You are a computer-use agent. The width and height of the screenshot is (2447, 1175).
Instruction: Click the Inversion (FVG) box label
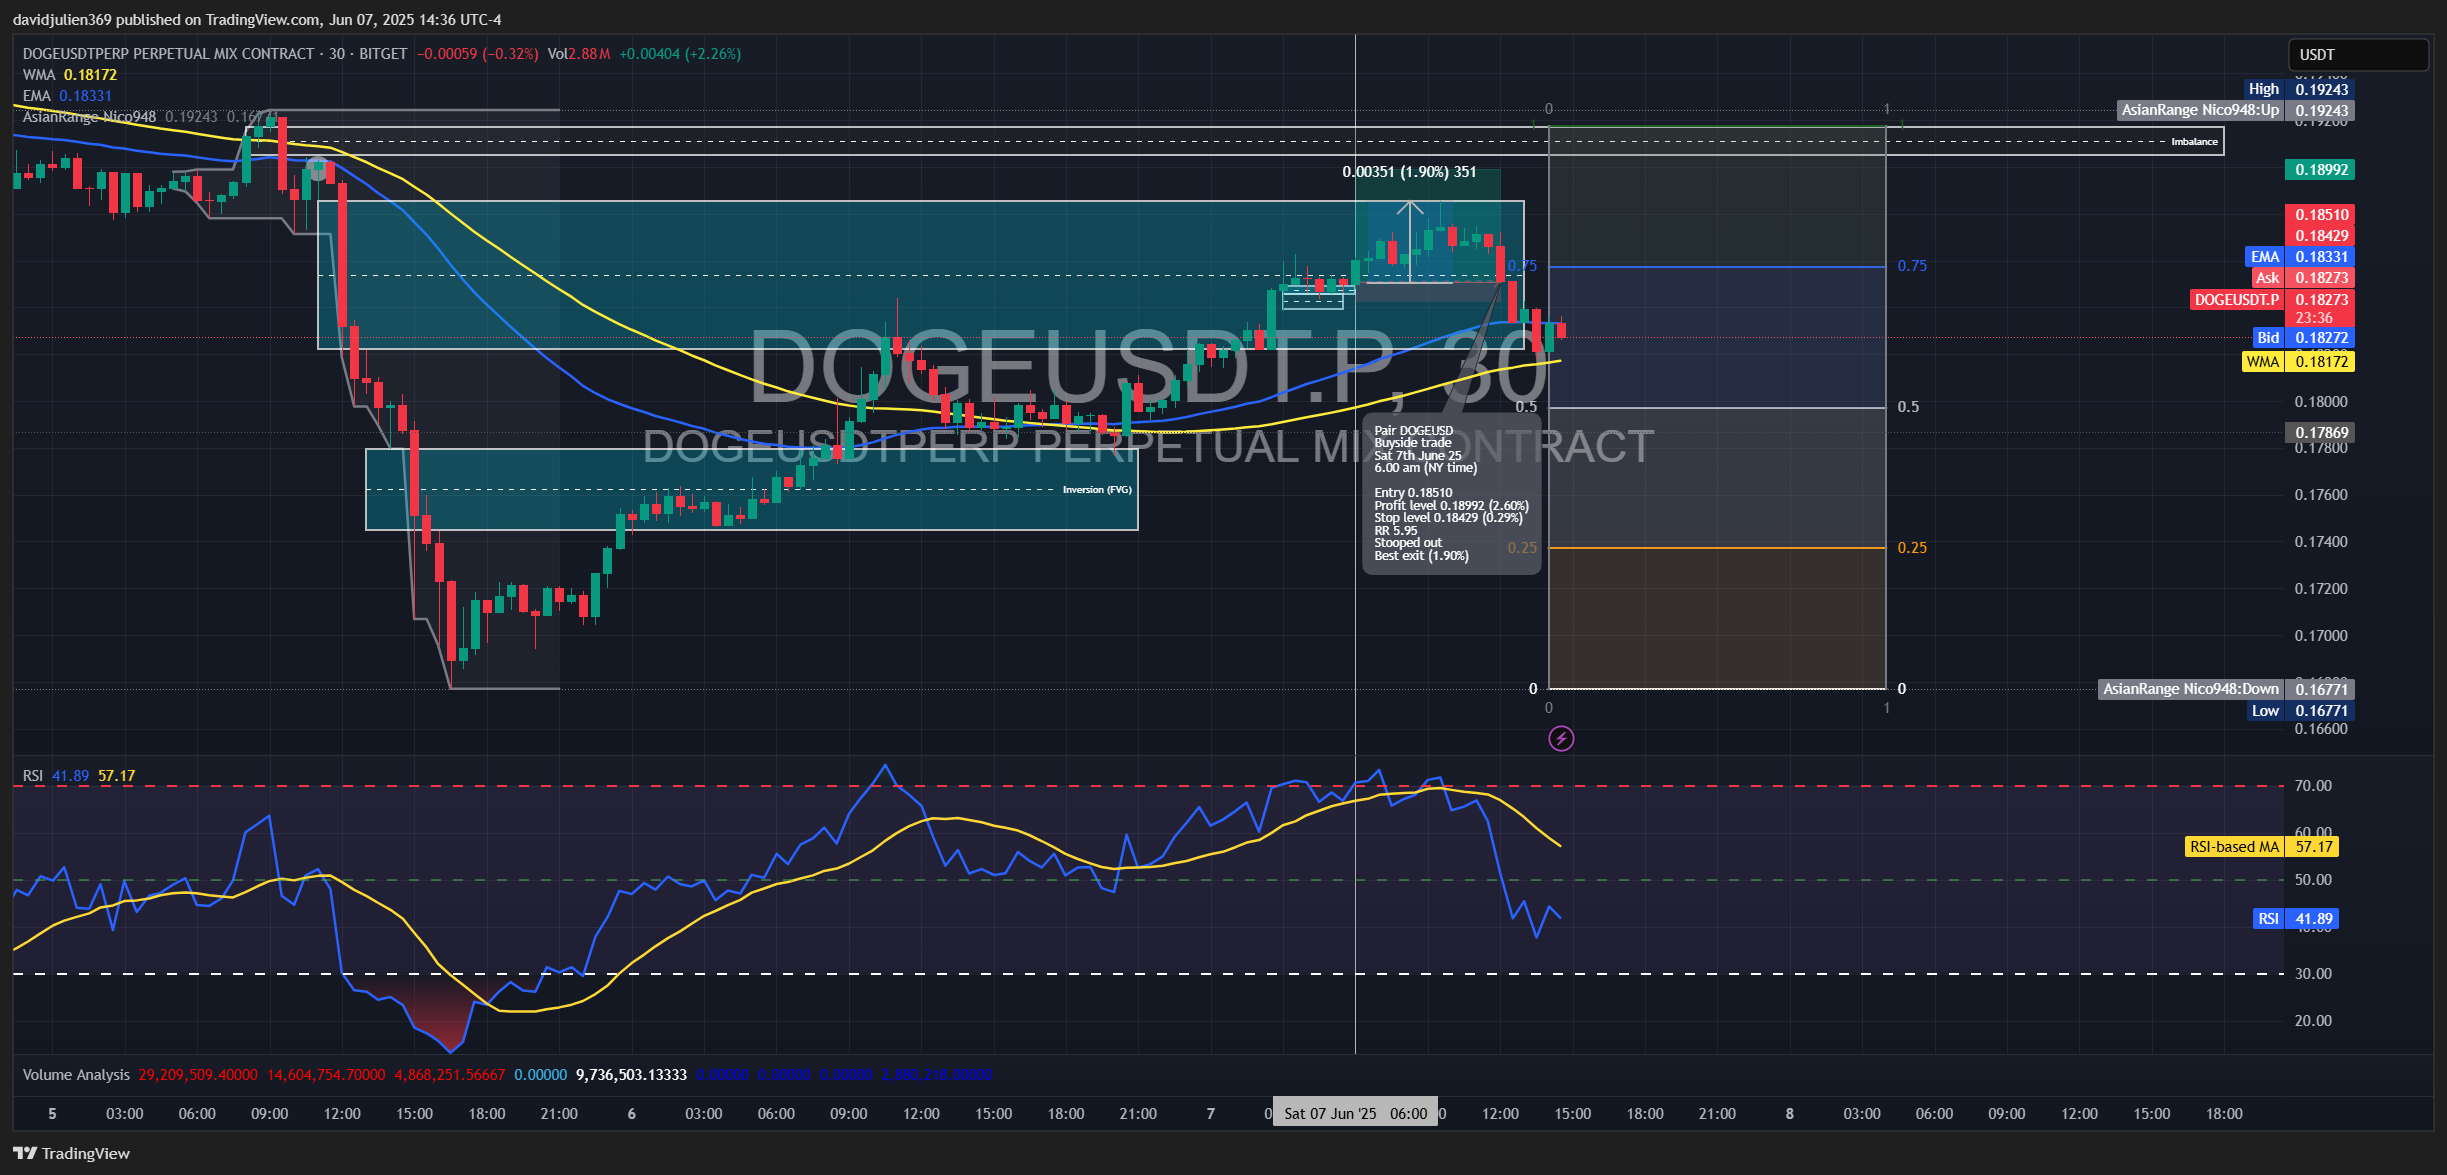(1097, 490)
